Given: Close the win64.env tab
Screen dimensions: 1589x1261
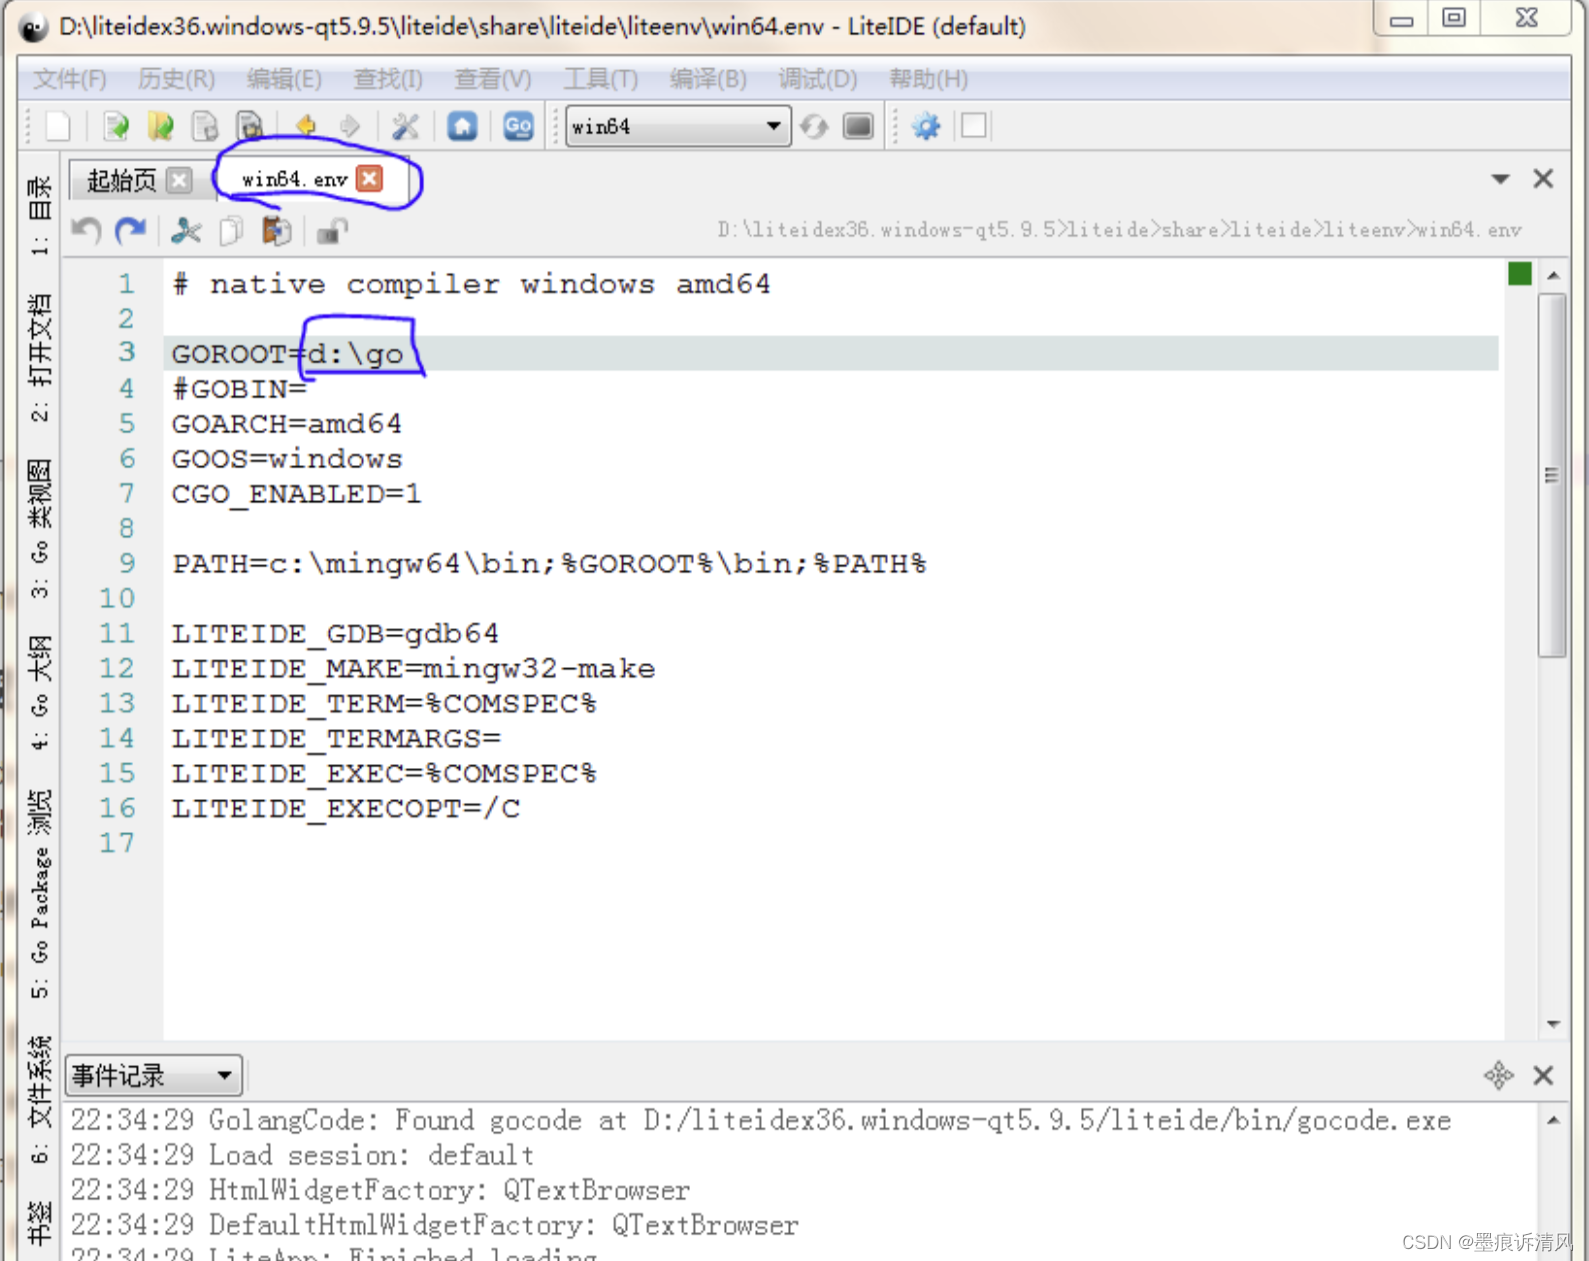Looking at the screenshot, I should coord(370,178).
